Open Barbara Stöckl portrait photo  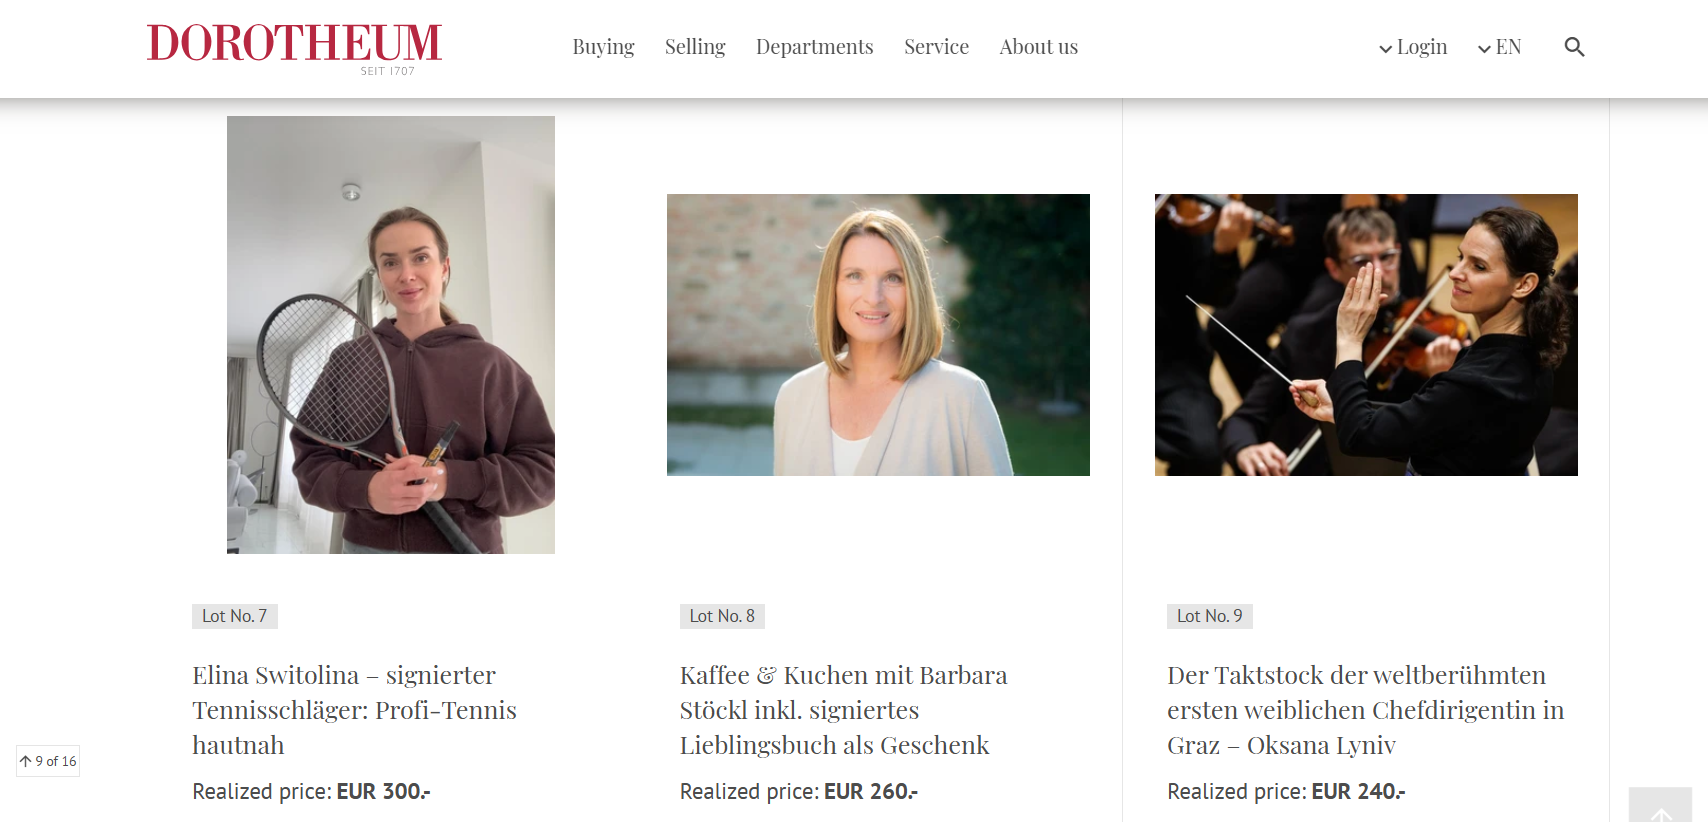tap(878, 335)
